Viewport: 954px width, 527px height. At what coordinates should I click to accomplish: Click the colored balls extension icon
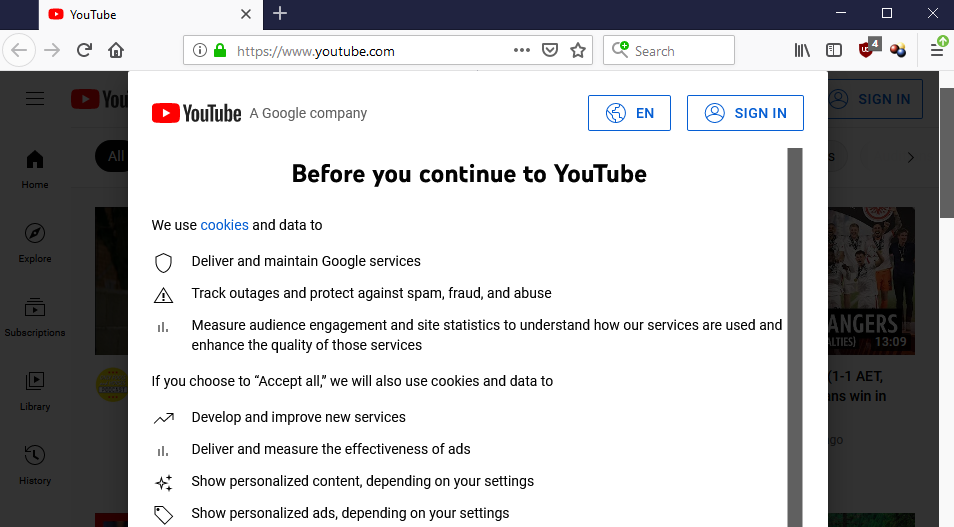tap(898, 51)
